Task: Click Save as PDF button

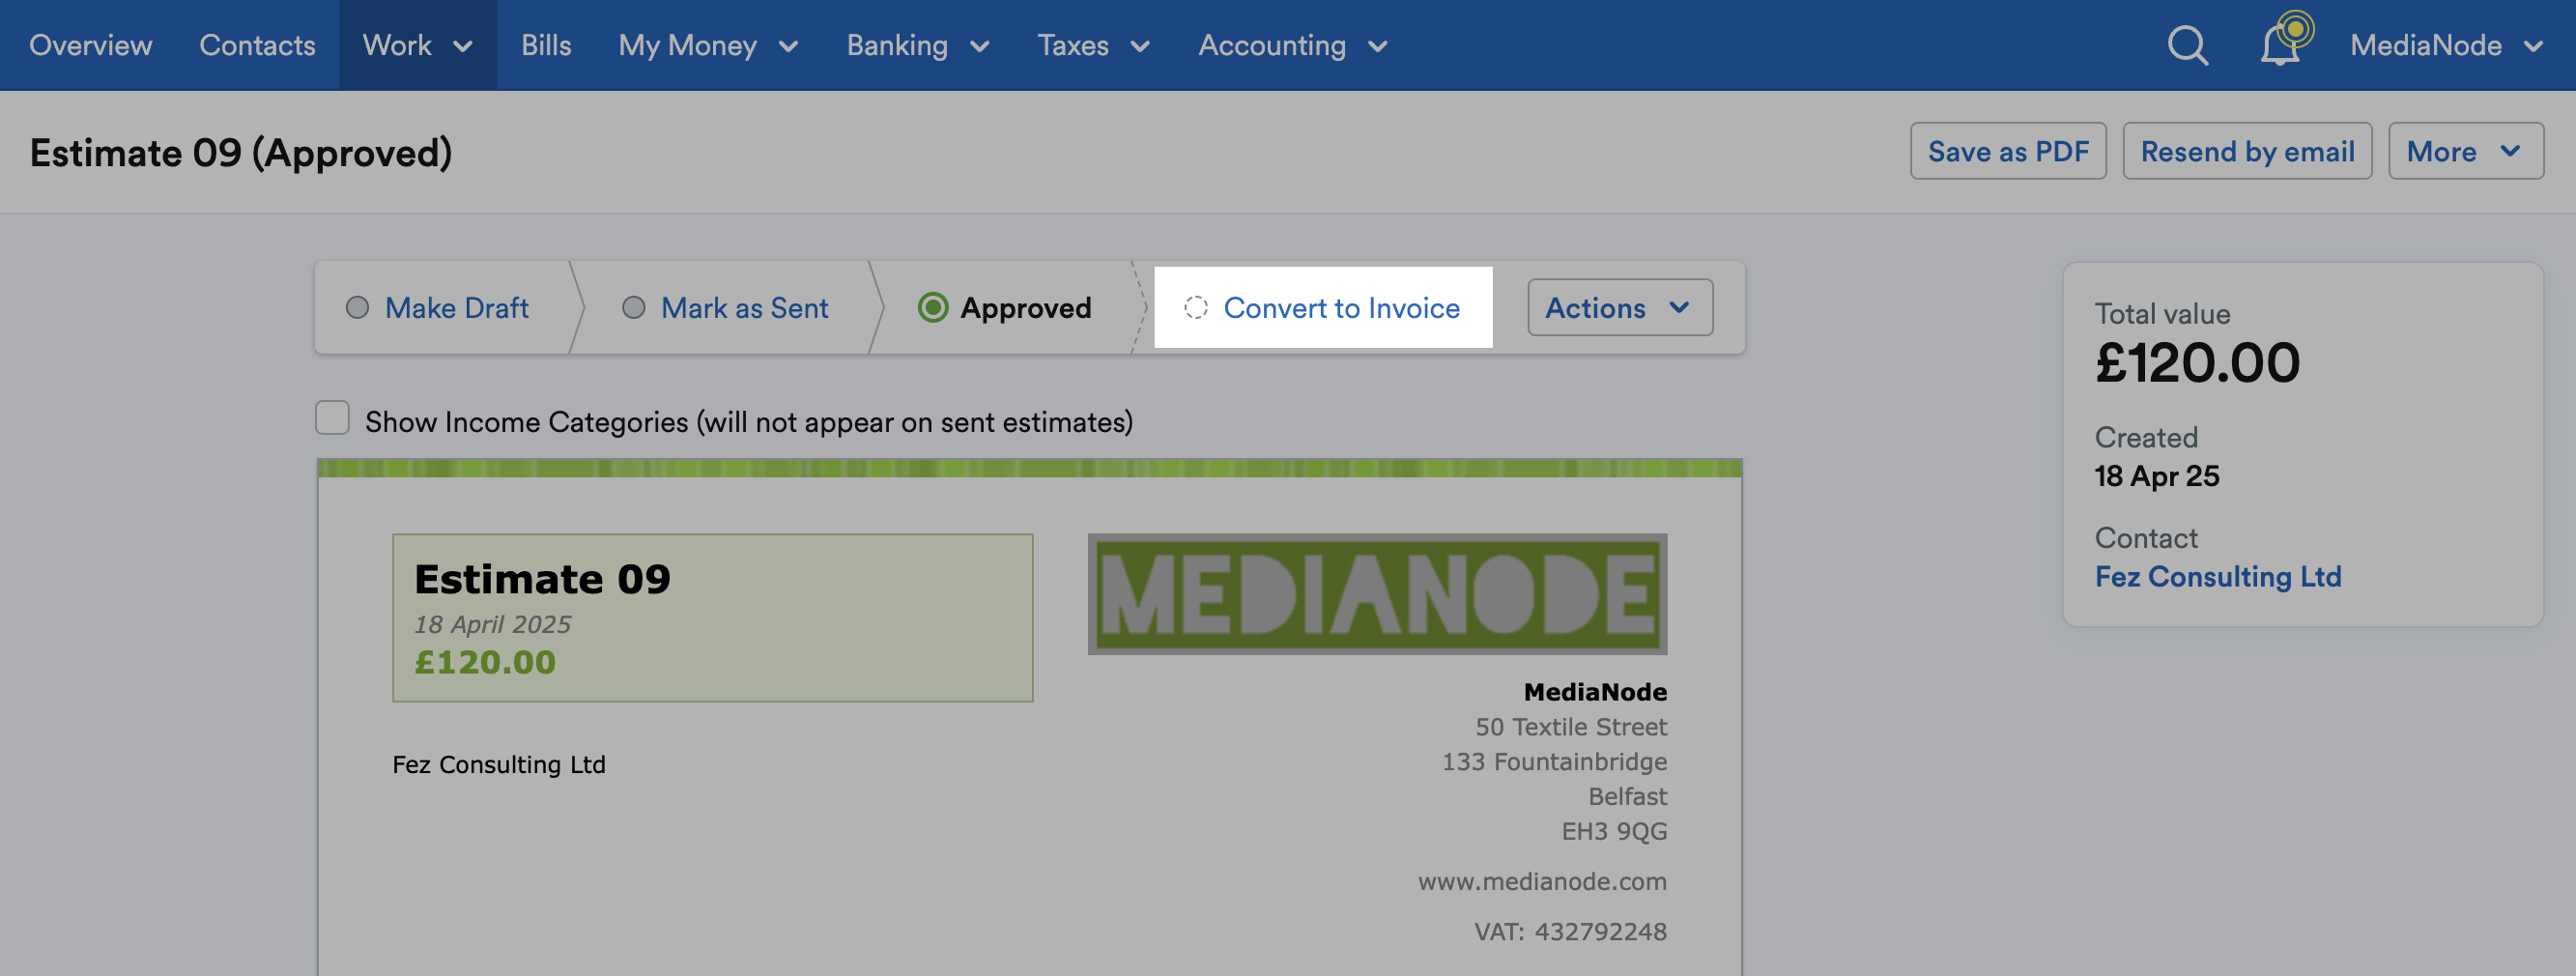Action: 2008,152
